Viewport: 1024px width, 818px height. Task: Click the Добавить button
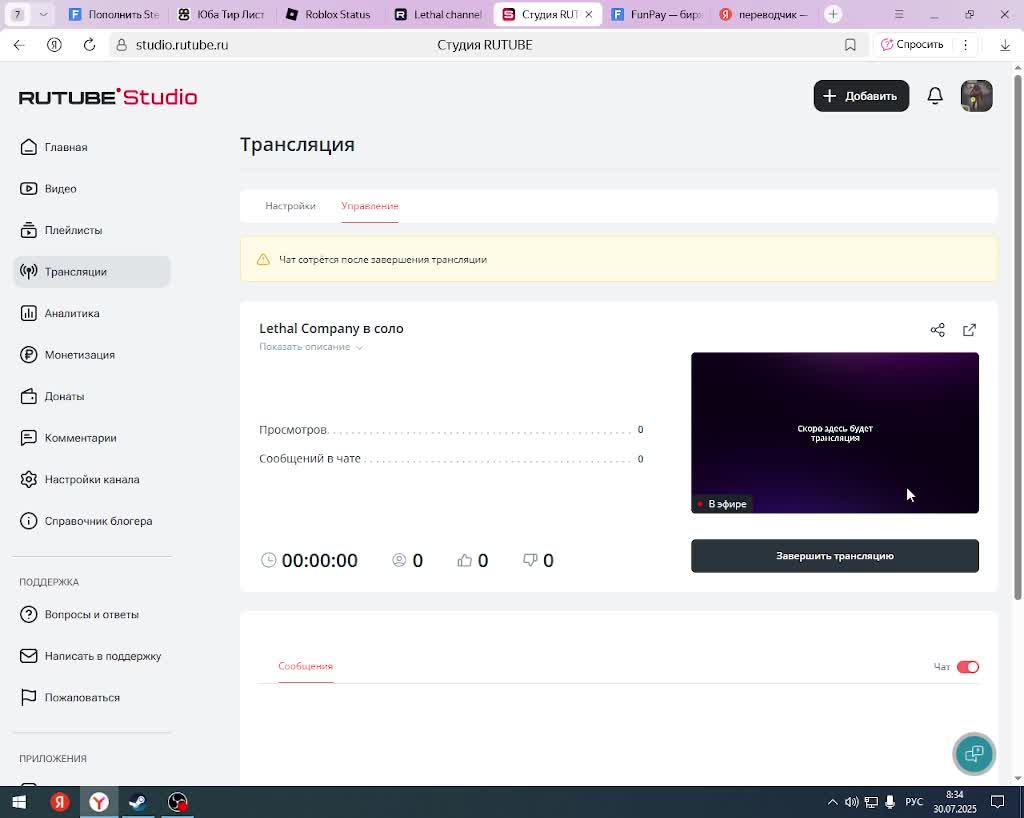(861, 96)
